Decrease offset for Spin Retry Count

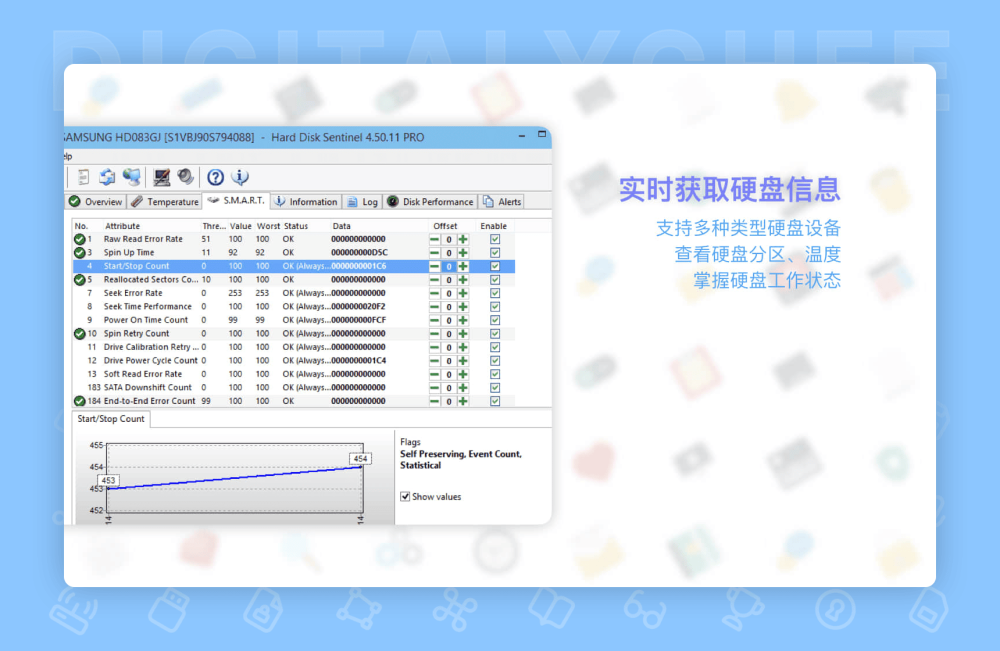(434, 334)
